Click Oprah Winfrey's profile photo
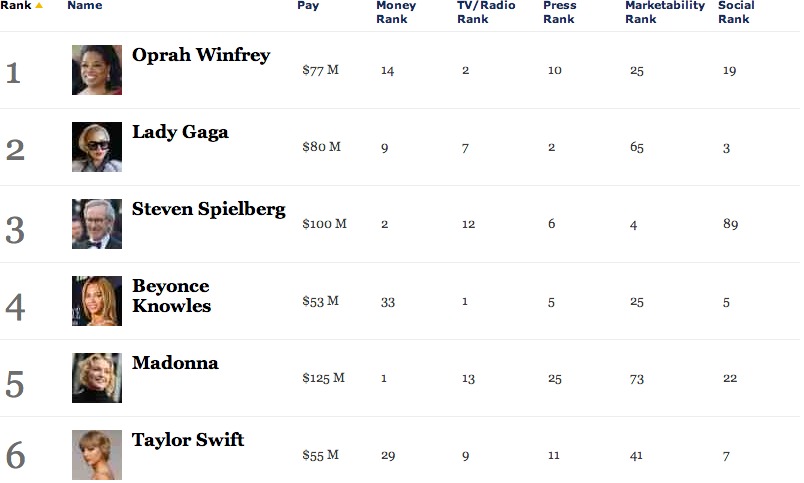Image resolution: width=804 pixels, height=483 pixels. click(x=97, y=70)
